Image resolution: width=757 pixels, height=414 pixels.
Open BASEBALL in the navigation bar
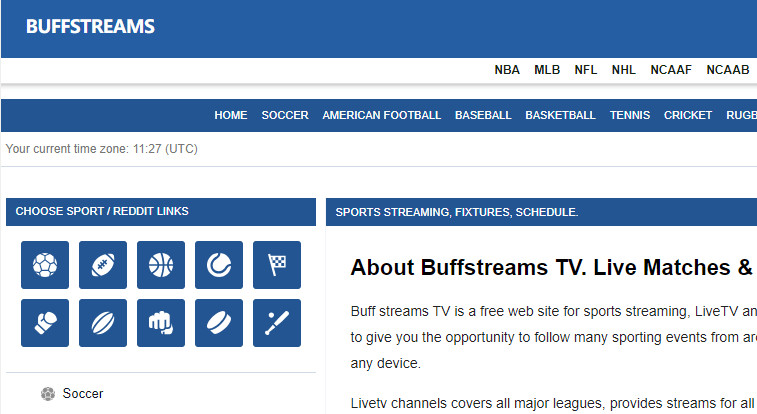[483, 115]
